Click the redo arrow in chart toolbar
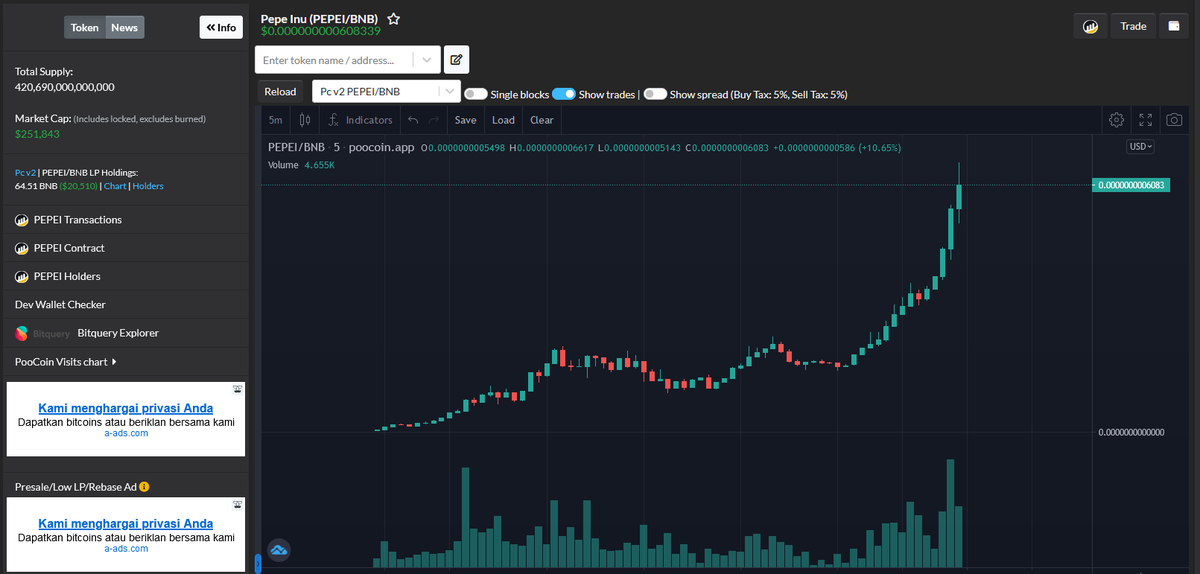 coord(434,120)
